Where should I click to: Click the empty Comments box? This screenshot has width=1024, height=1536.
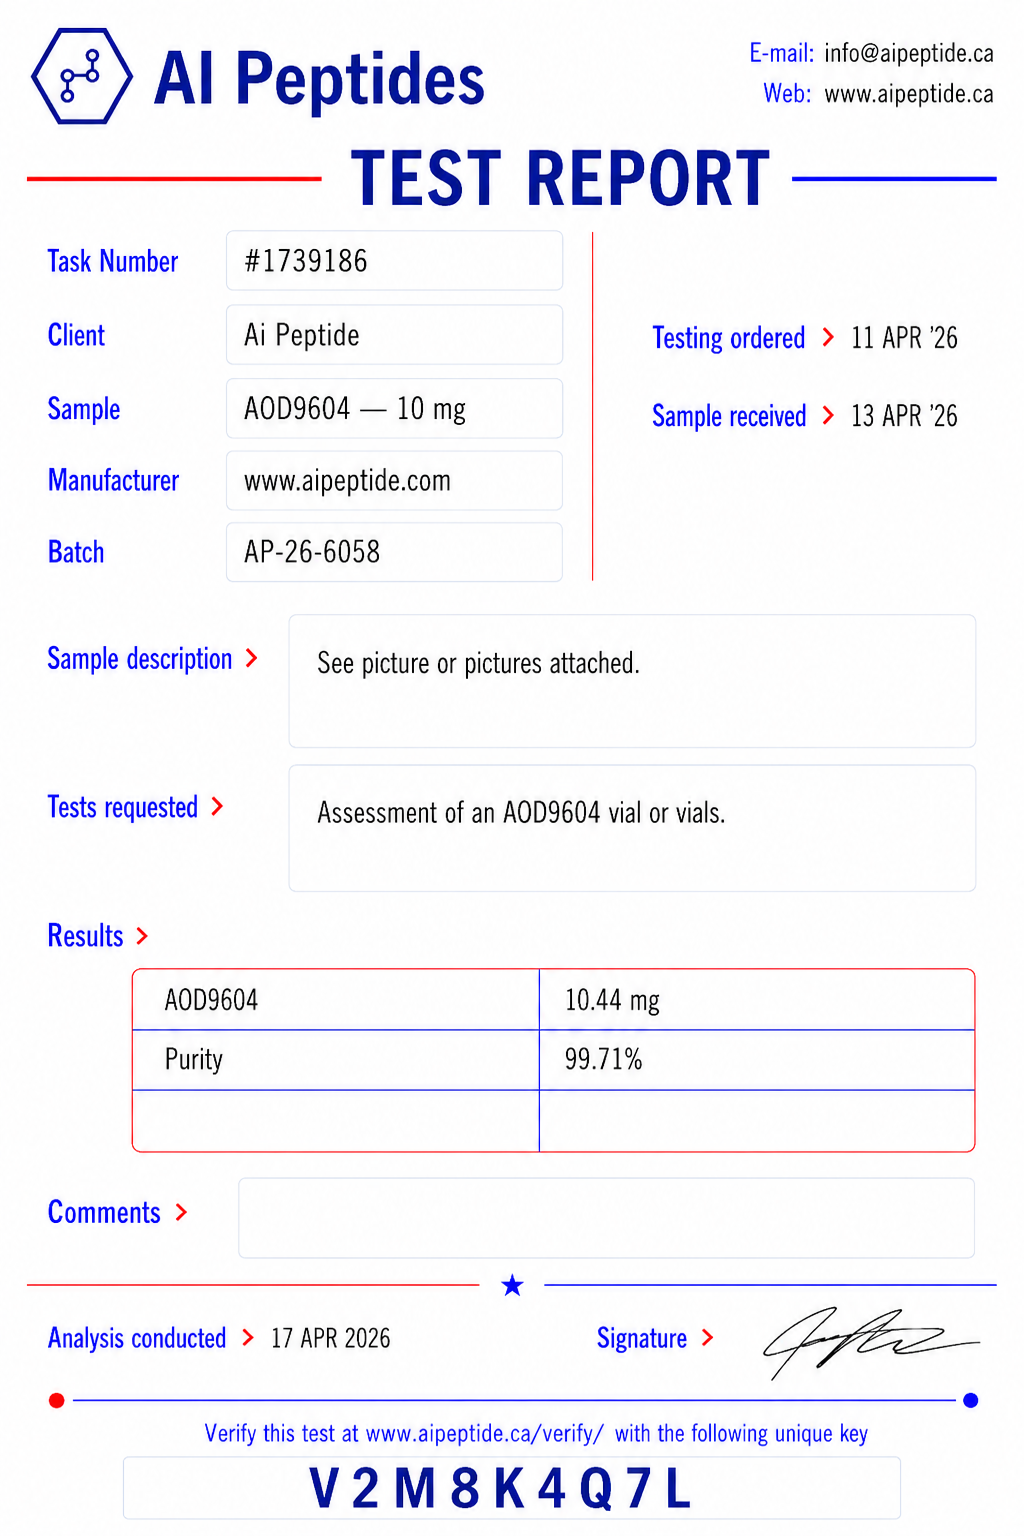(x=606, y=1218)
